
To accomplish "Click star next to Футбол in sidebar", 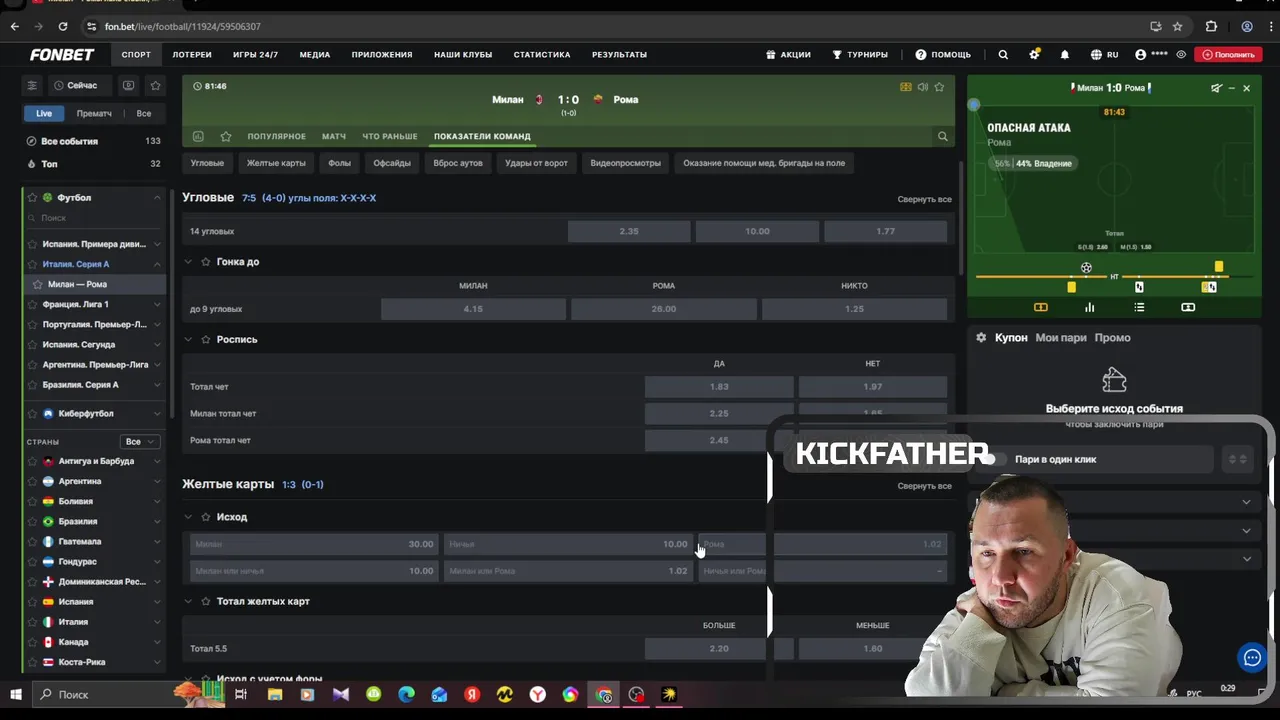I will click(32, 198).
